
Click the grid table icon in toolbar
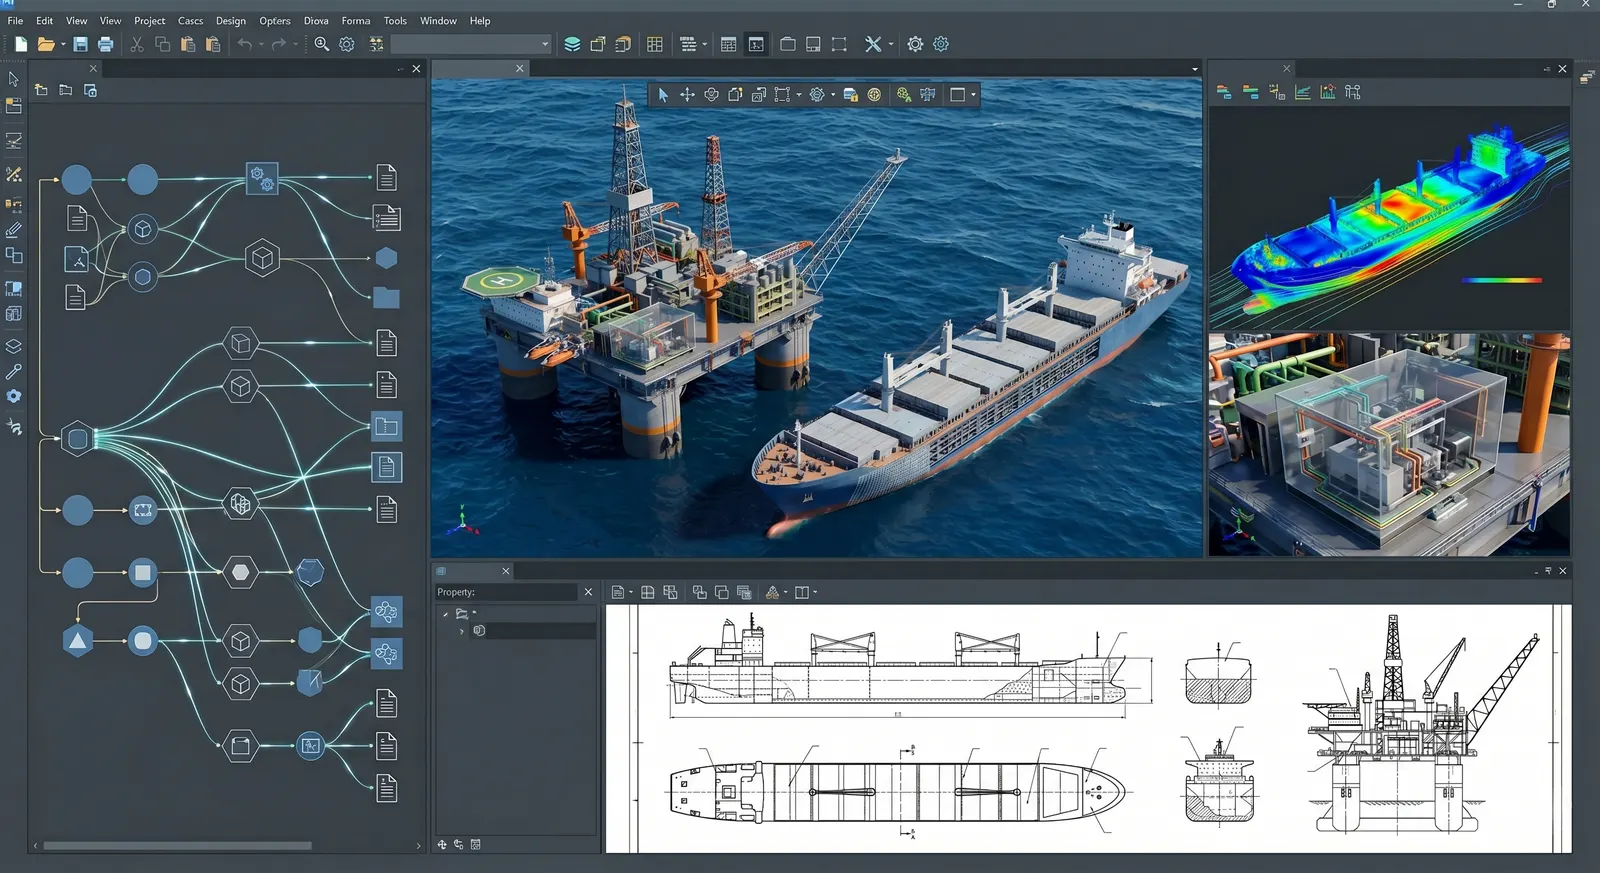[x=655, y=44]
